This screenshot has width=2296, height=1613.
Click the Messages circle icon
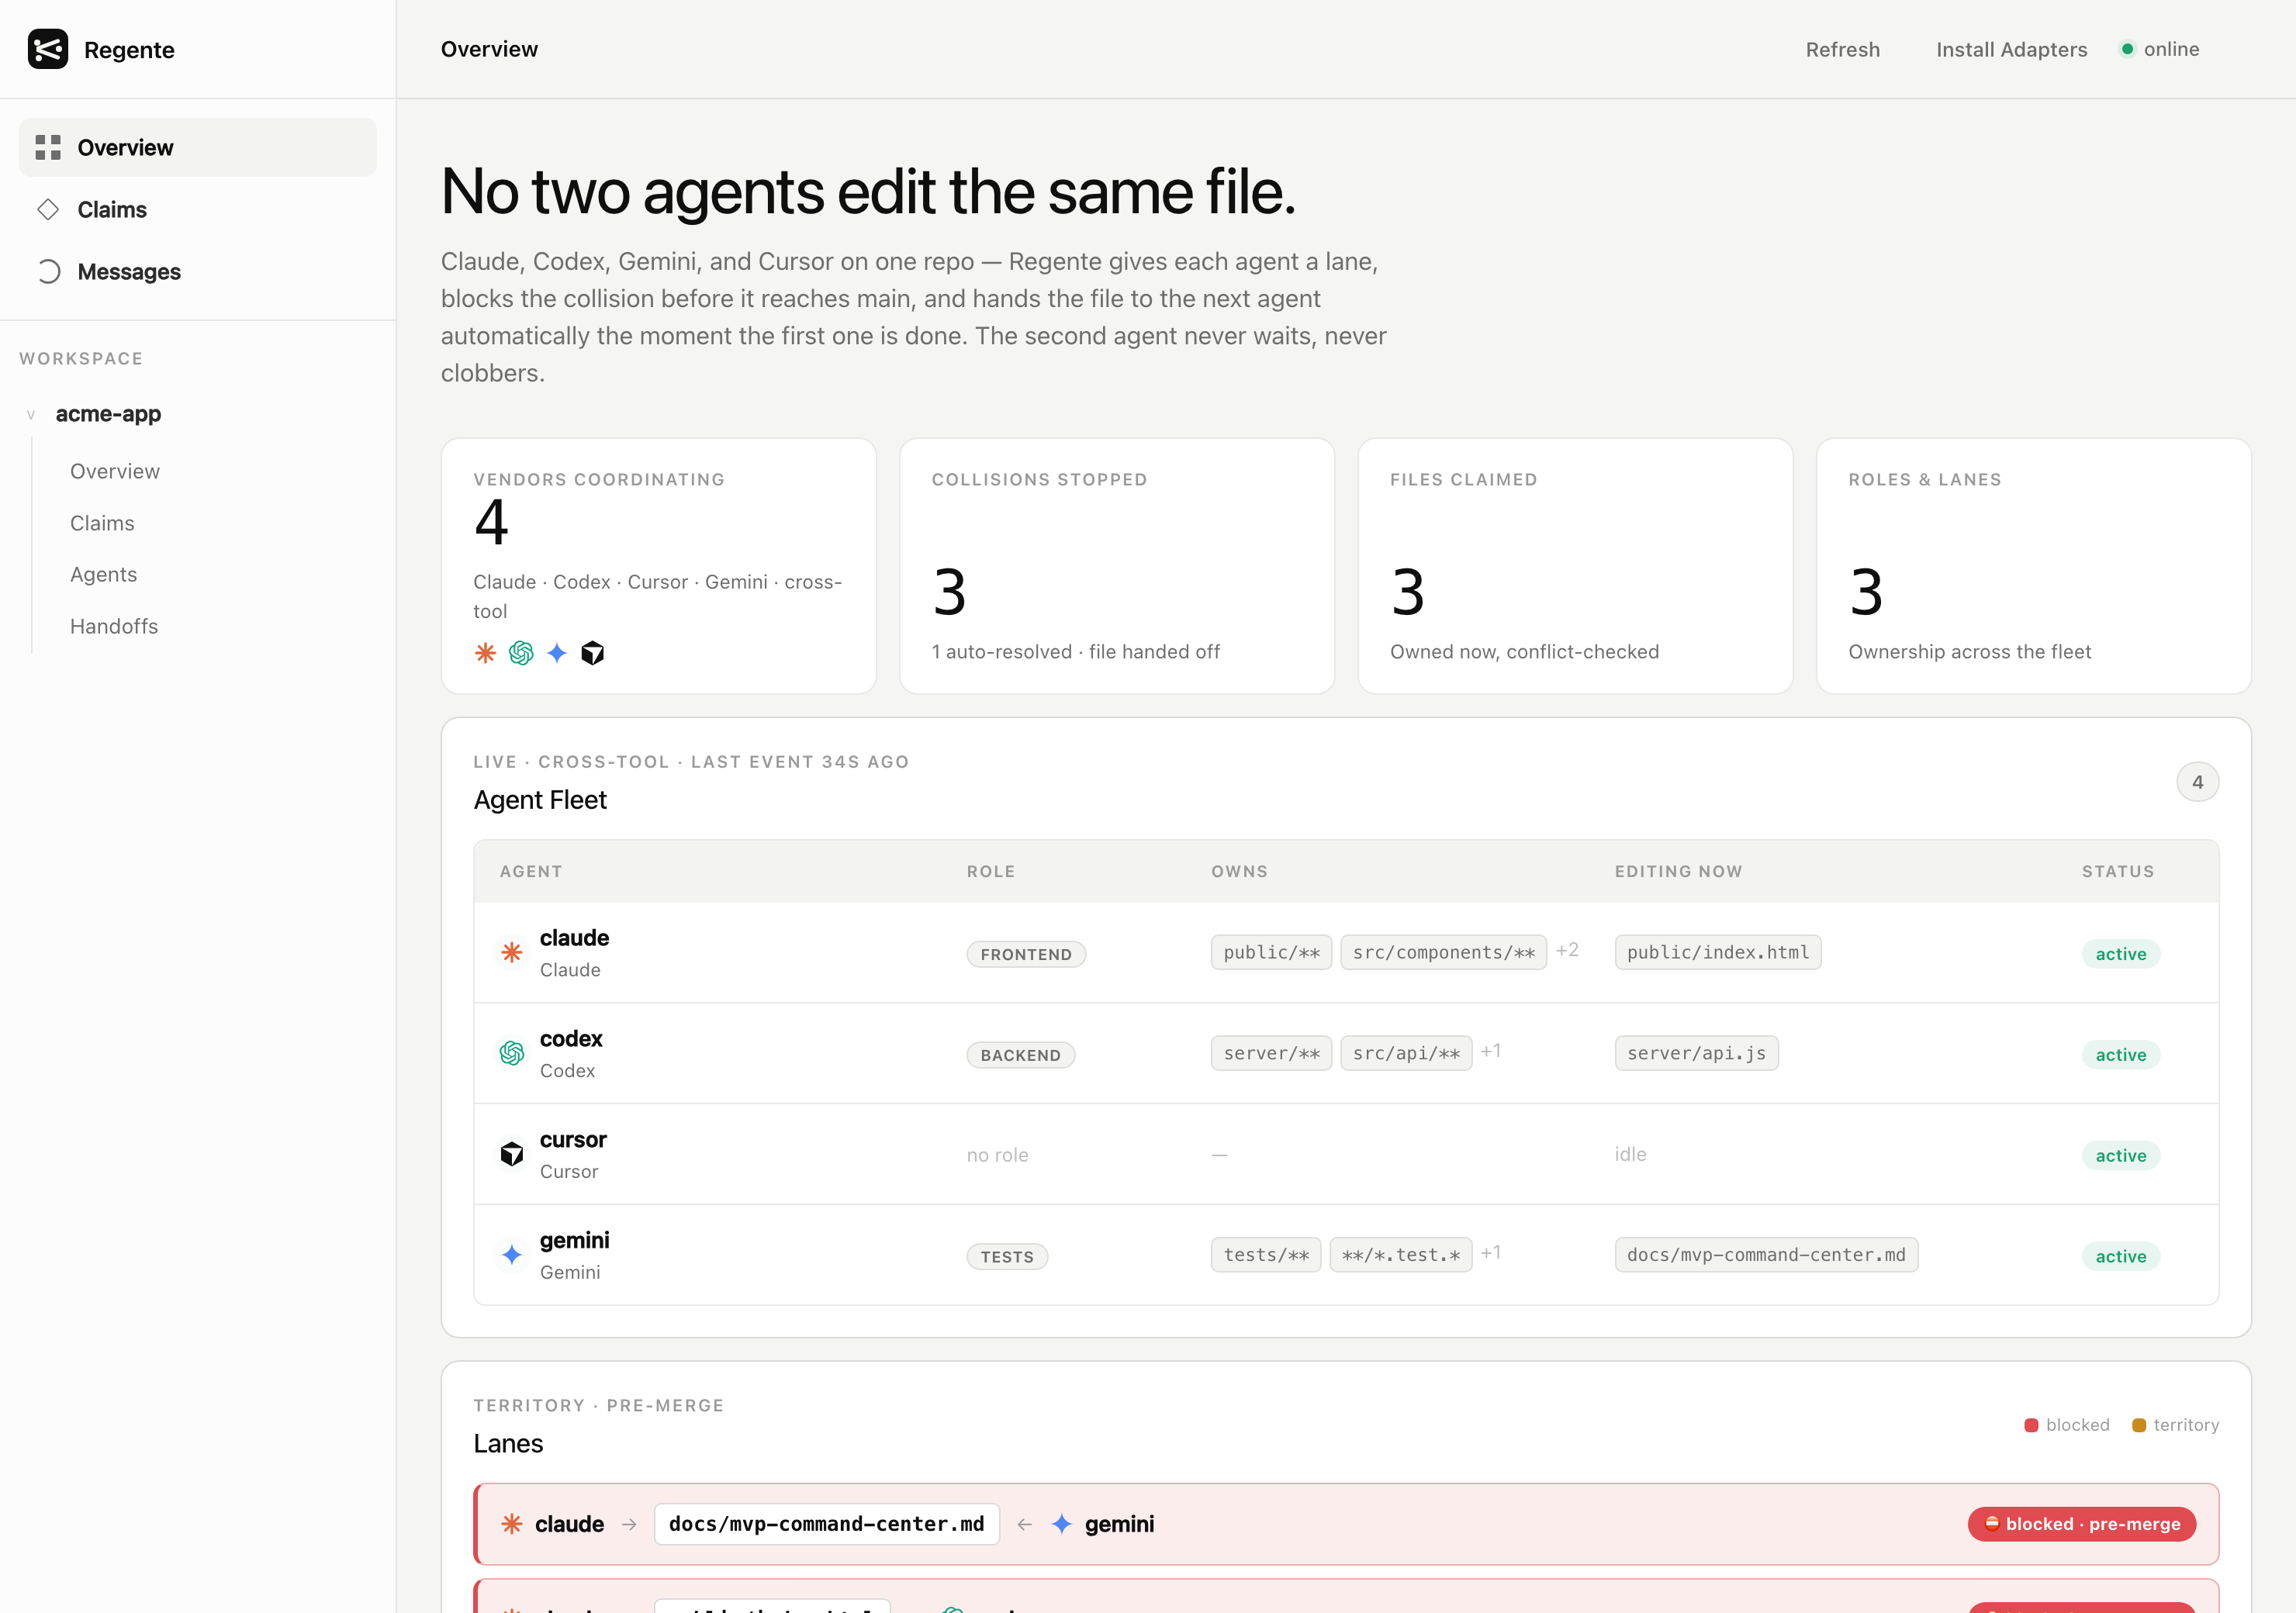pyautogui.click(x=48, y=272)
